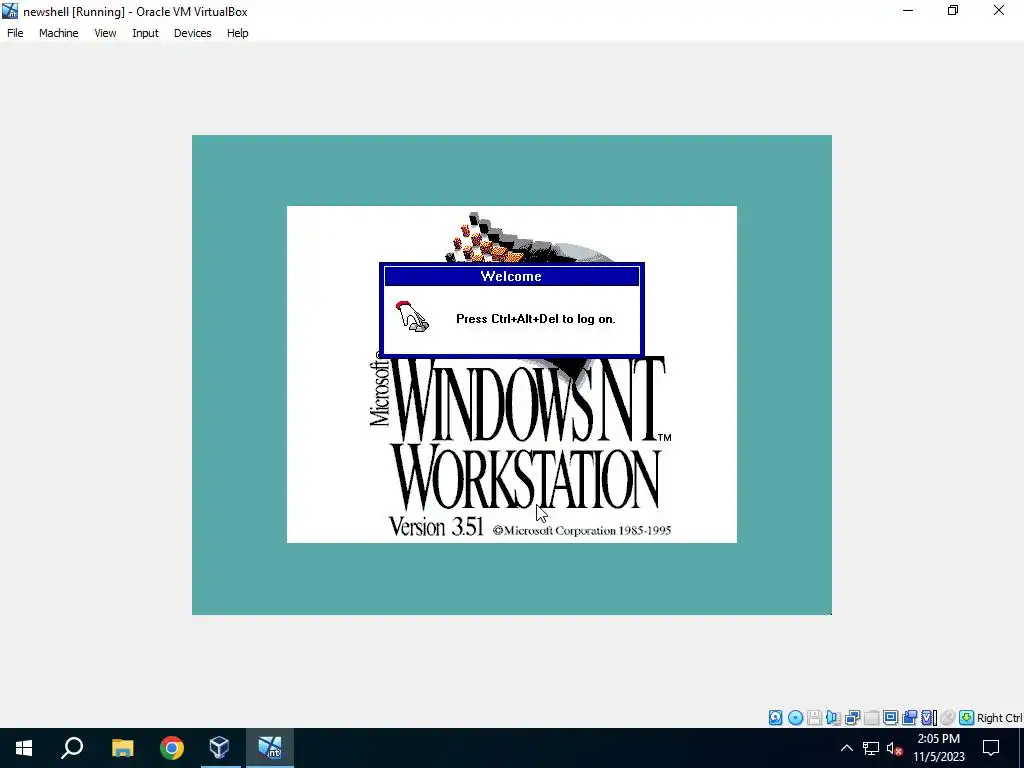Restore down the VirtualBox window
1024x768 pixels.
(953, 10)
